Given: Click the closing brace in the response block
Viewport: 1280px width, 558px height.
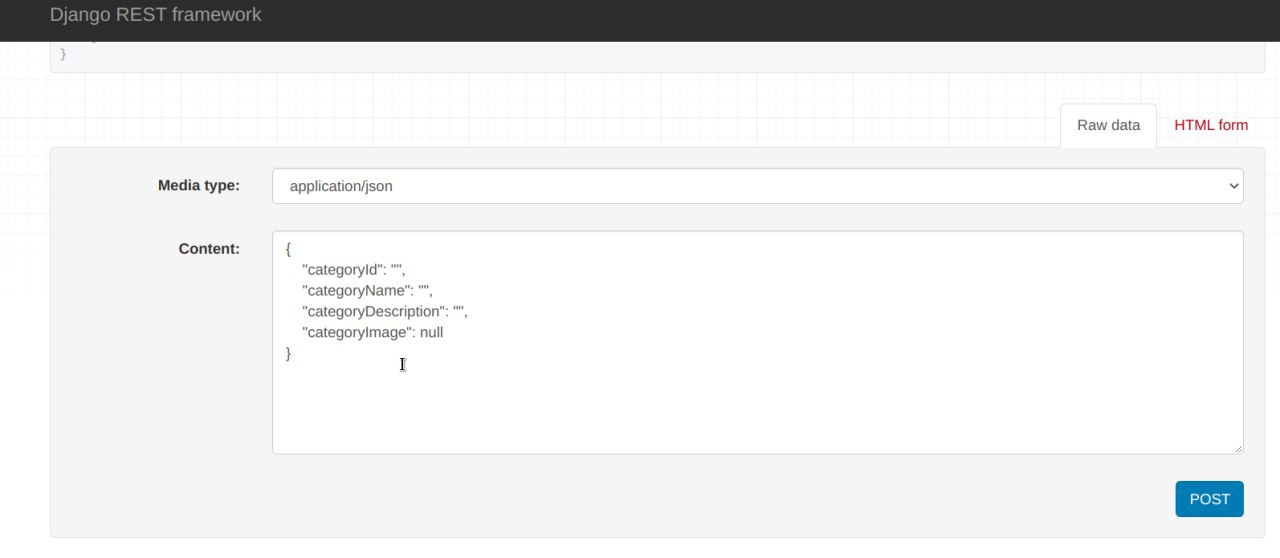Looking at the screenshot, I should 63,54.
